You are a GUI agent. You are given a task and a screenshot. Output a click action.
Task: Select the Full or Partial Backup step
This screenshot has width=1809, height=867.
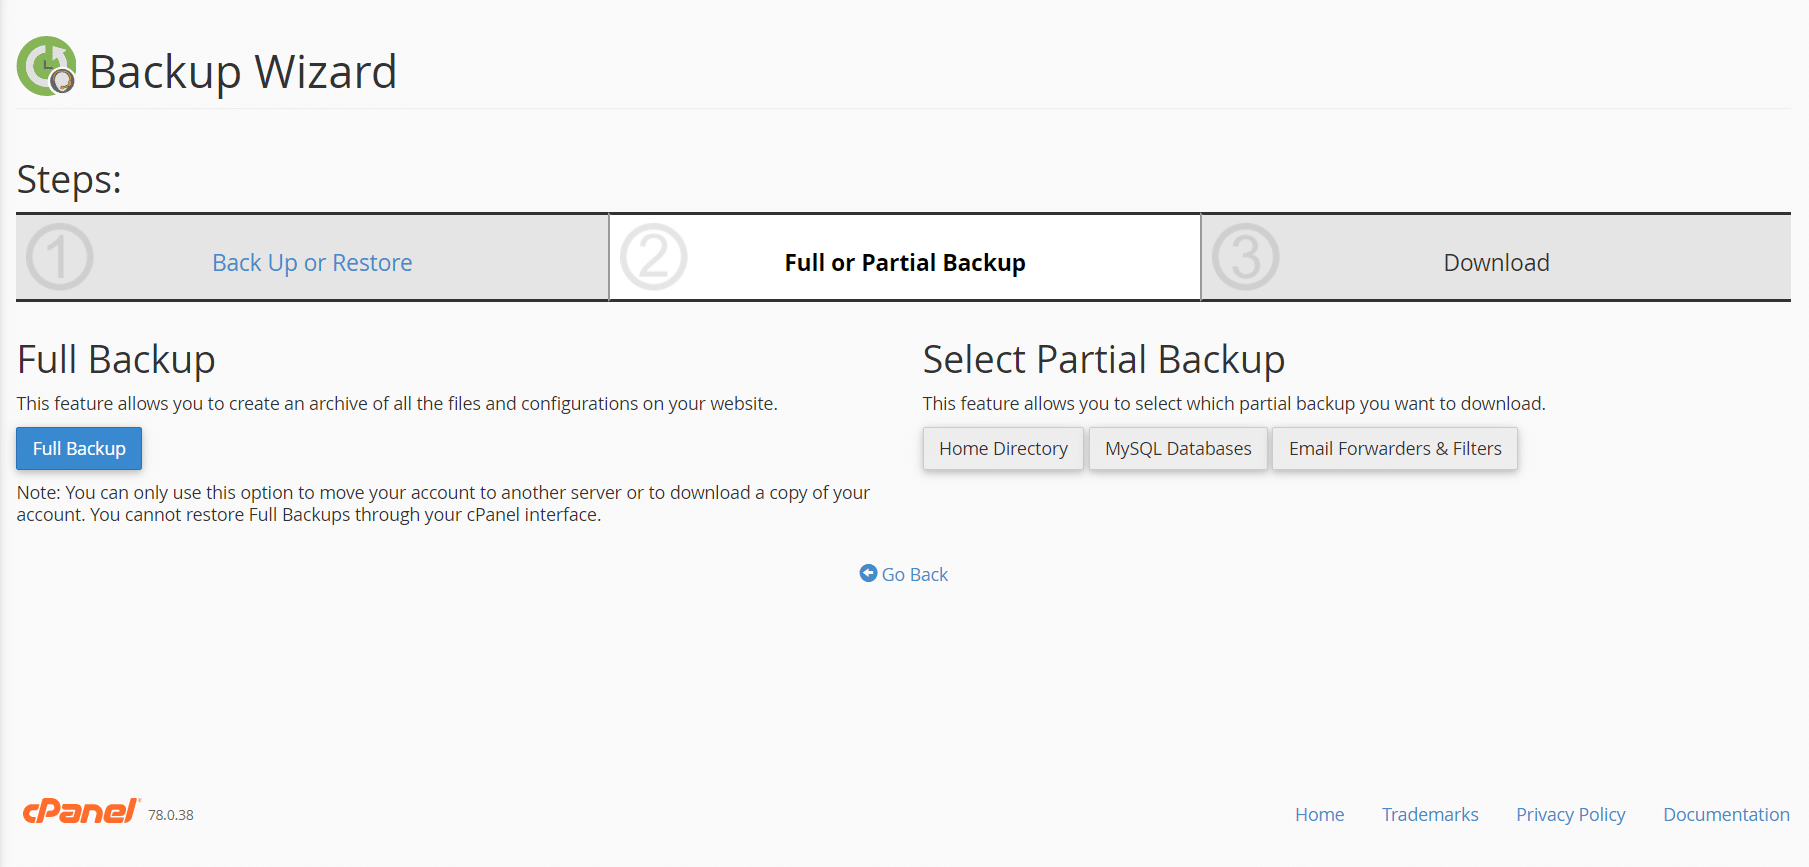click(x=905, y=263)
